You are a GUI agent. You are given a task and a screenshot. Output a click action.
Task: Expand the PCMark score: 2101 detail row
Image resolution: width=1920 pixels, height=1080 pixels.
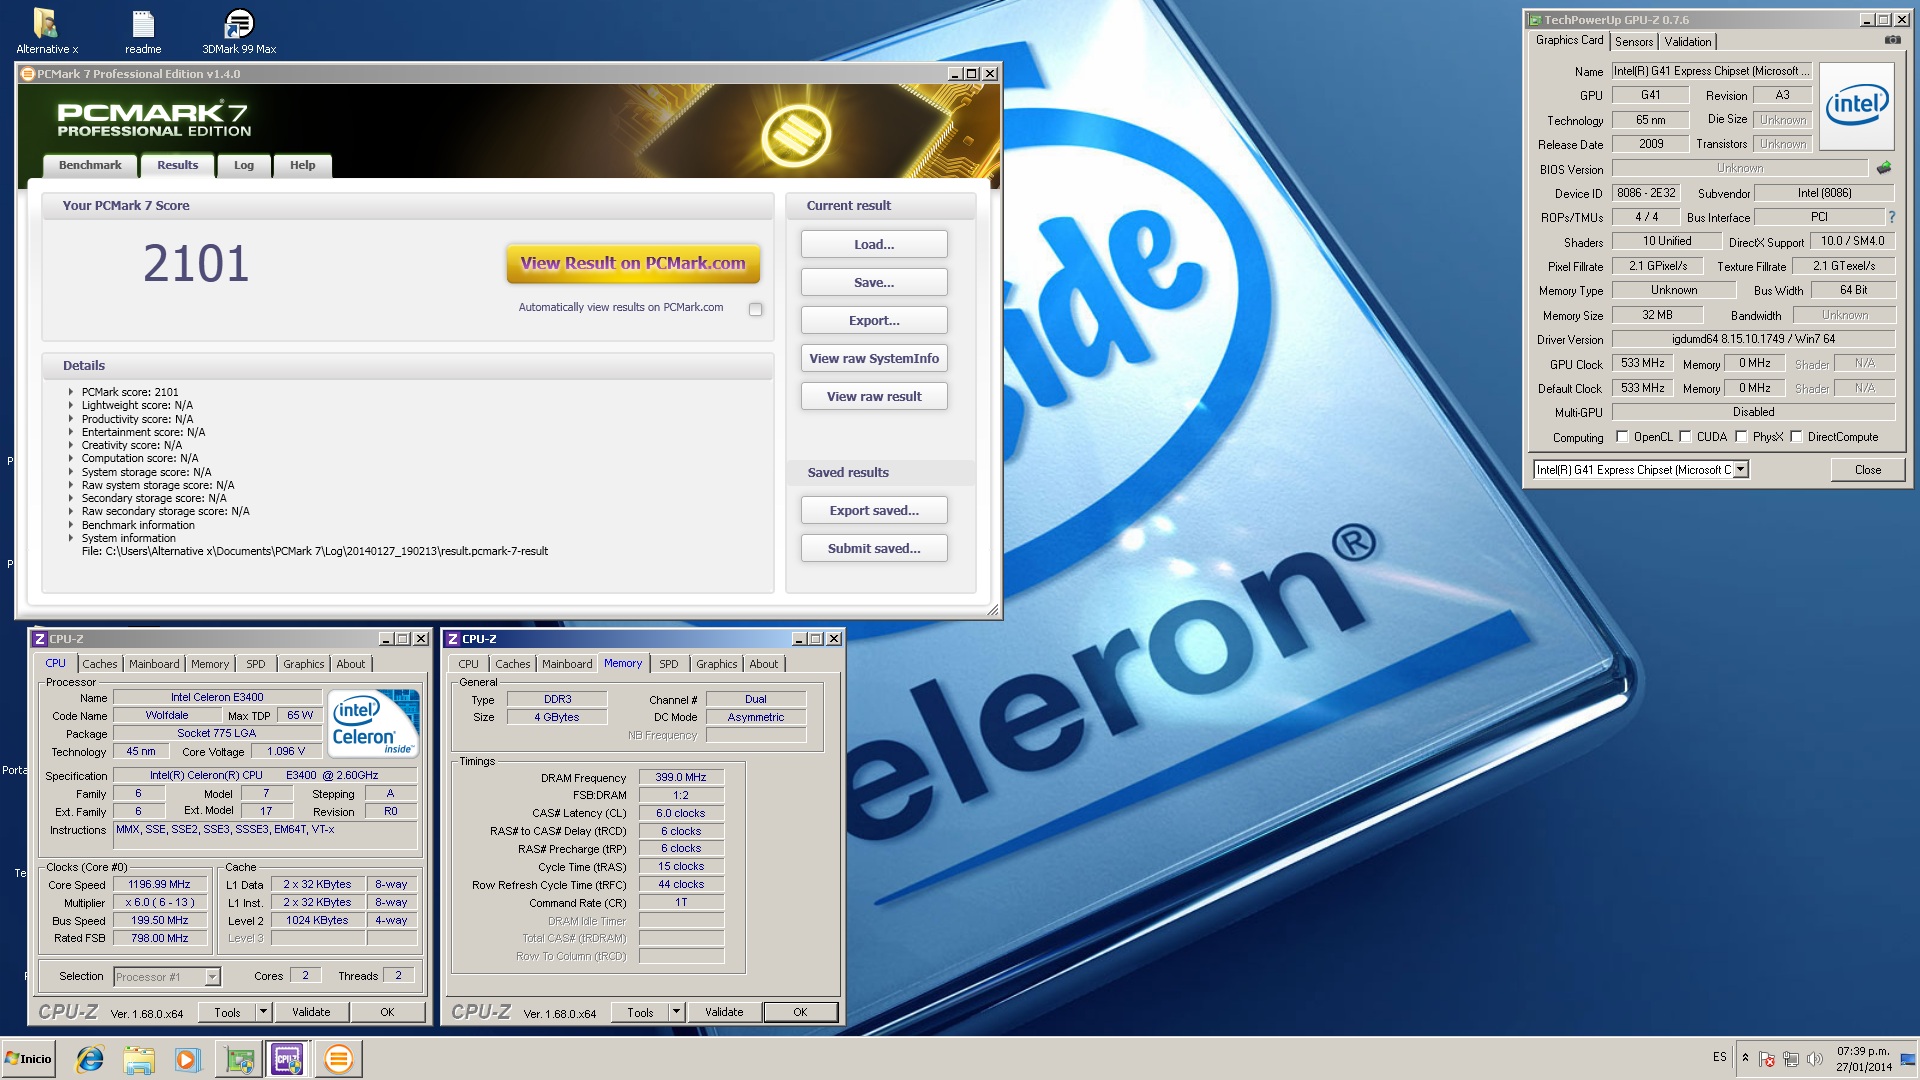[x=71, y=392]
